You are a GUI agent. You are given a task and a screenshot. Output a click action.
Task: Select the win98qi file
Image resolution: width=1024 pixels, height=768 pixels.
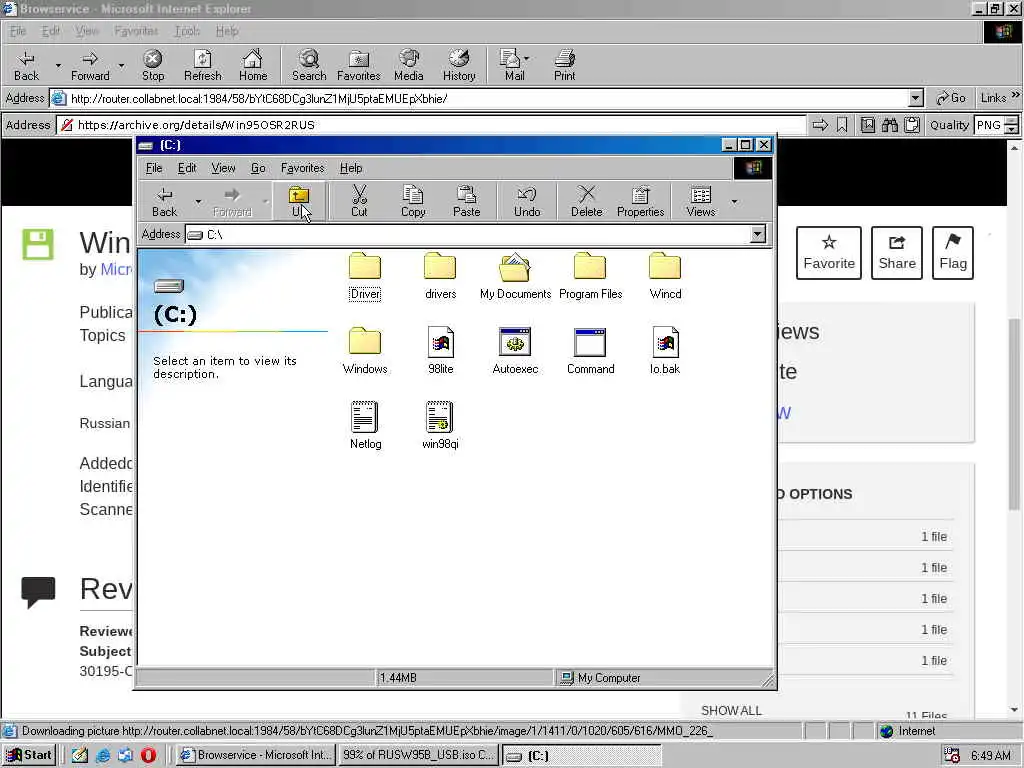click(x=440, y=426)
